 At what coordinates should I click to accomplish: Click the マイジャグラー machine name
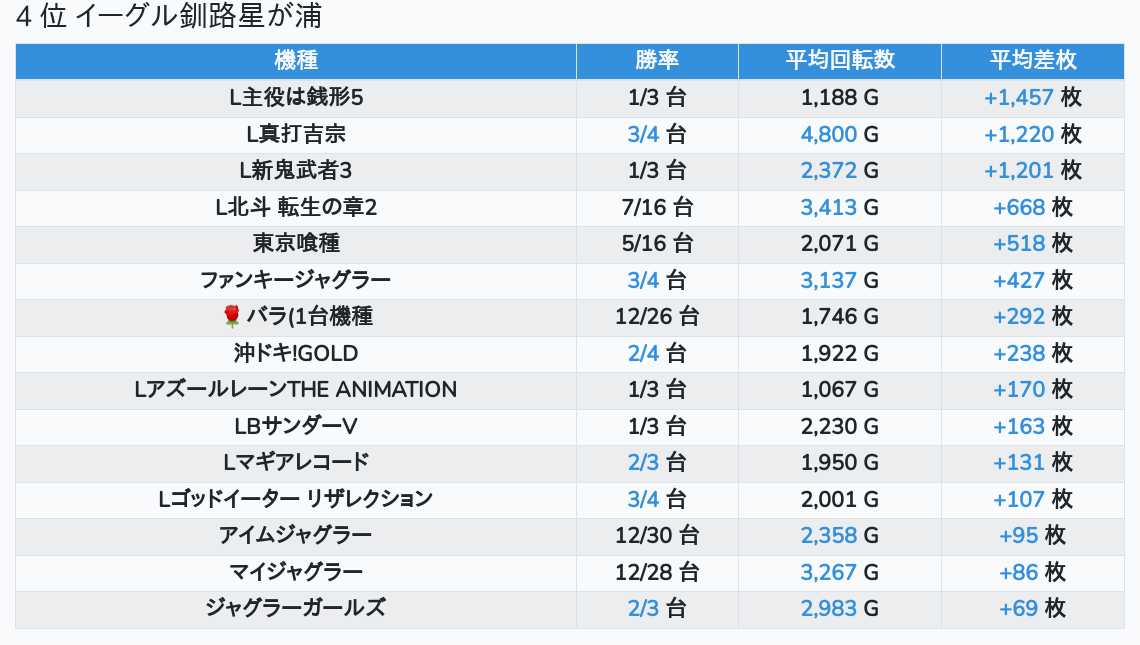tap(295, 572)
